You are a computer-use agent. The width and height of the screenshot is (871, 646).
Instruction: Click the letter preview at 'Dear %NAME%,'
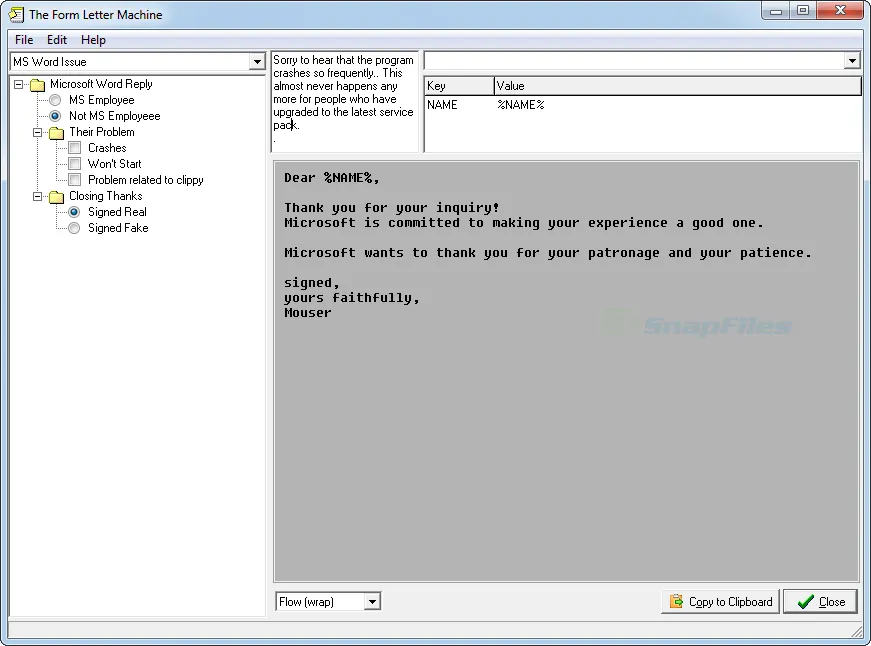point(332,178)
